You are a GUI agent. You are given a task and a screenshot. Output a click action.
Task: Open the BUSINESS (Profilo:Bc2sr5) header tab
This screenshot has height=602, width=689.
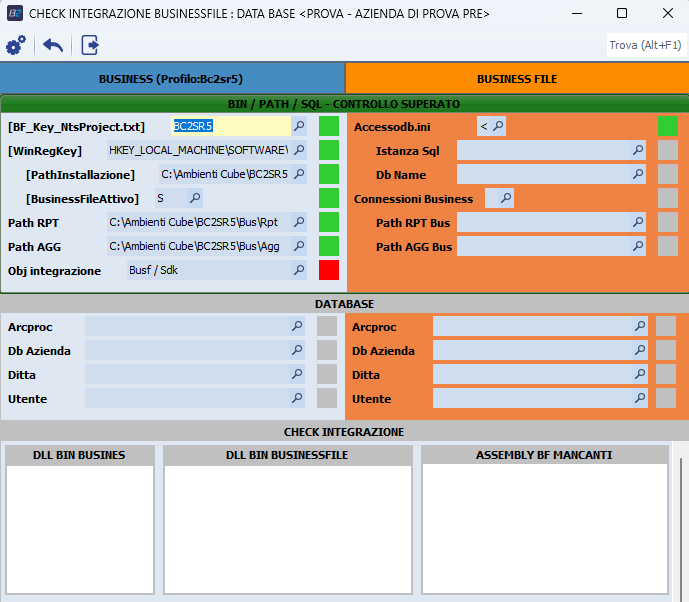pos(171,79)
